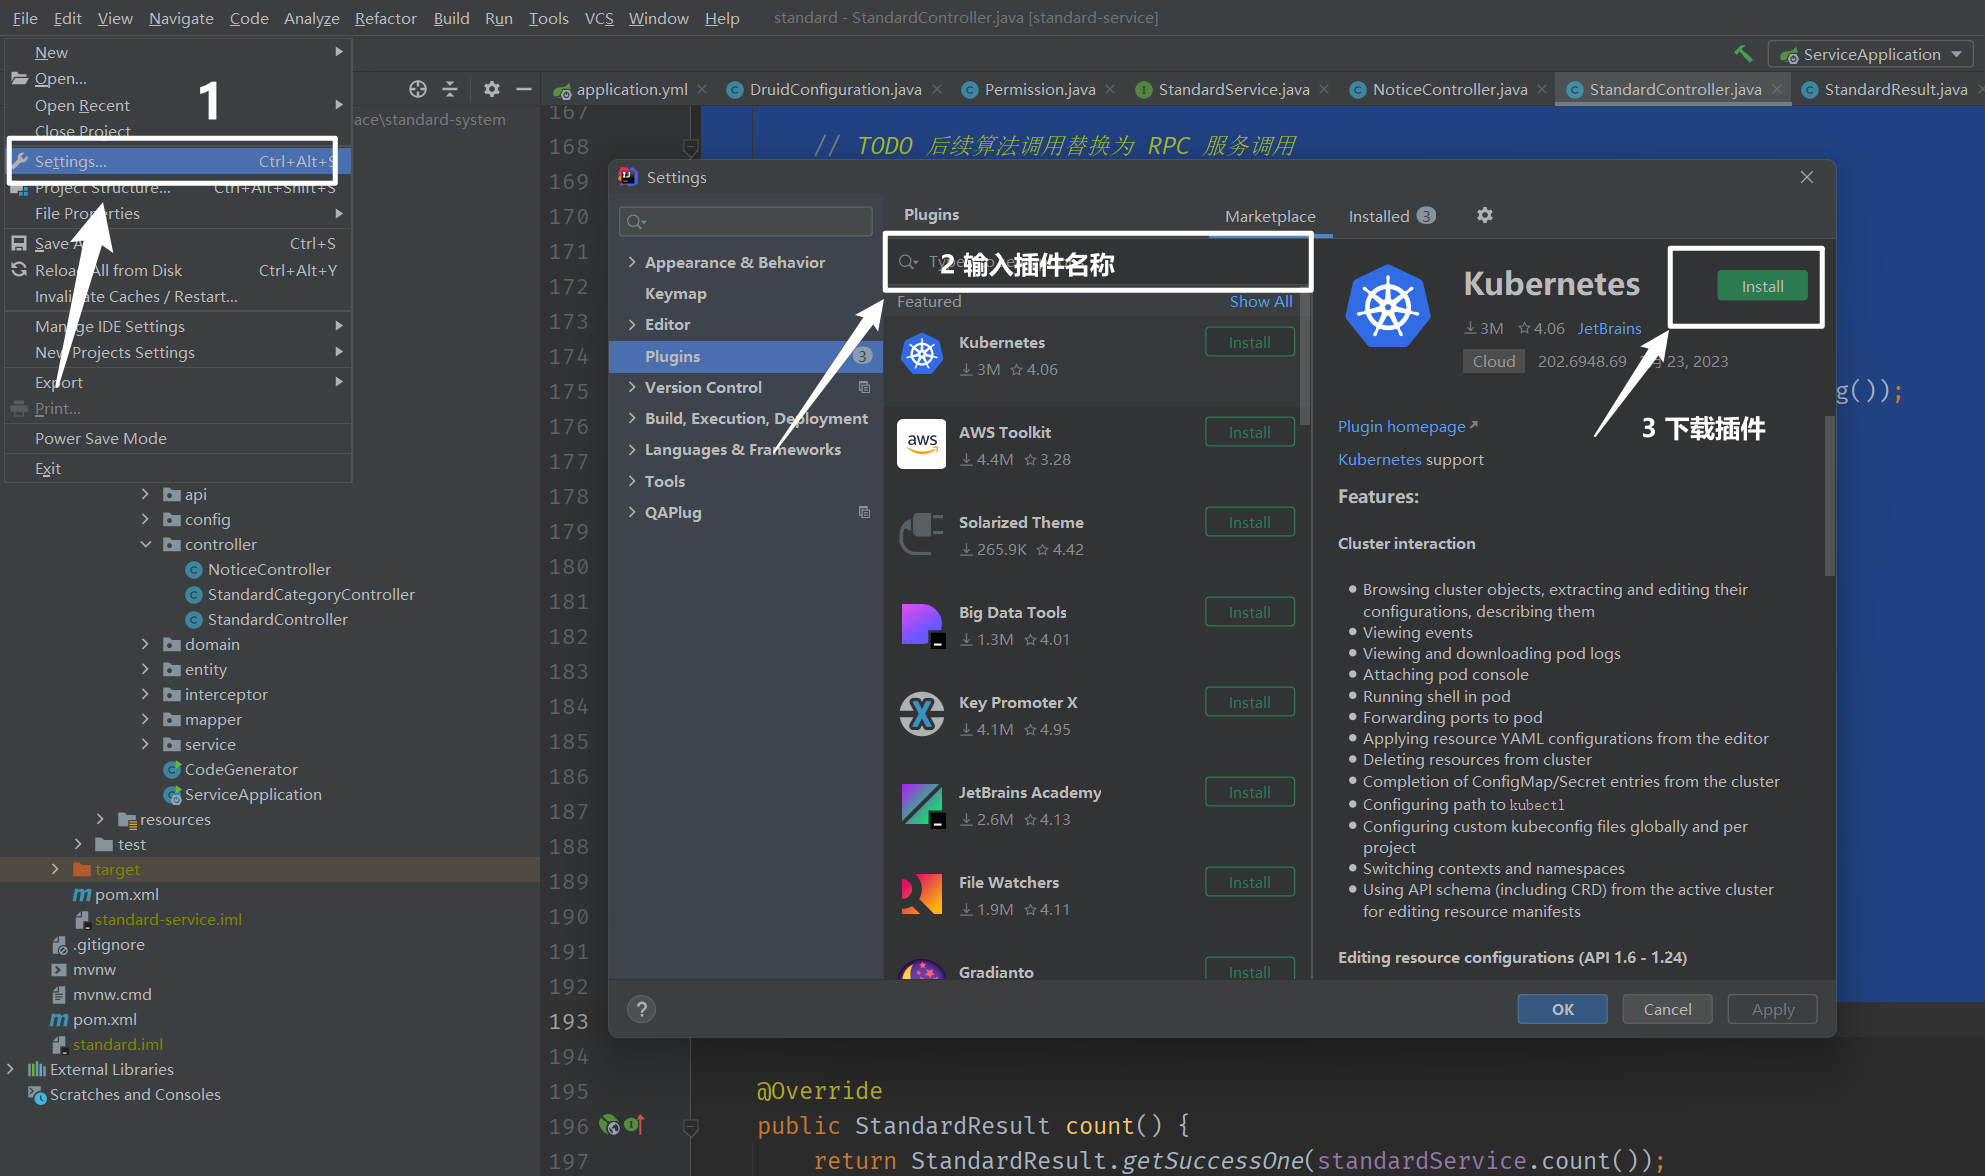
Task: Close the application.yml tab
Action: pyautogui.click(x=702, y=89)
